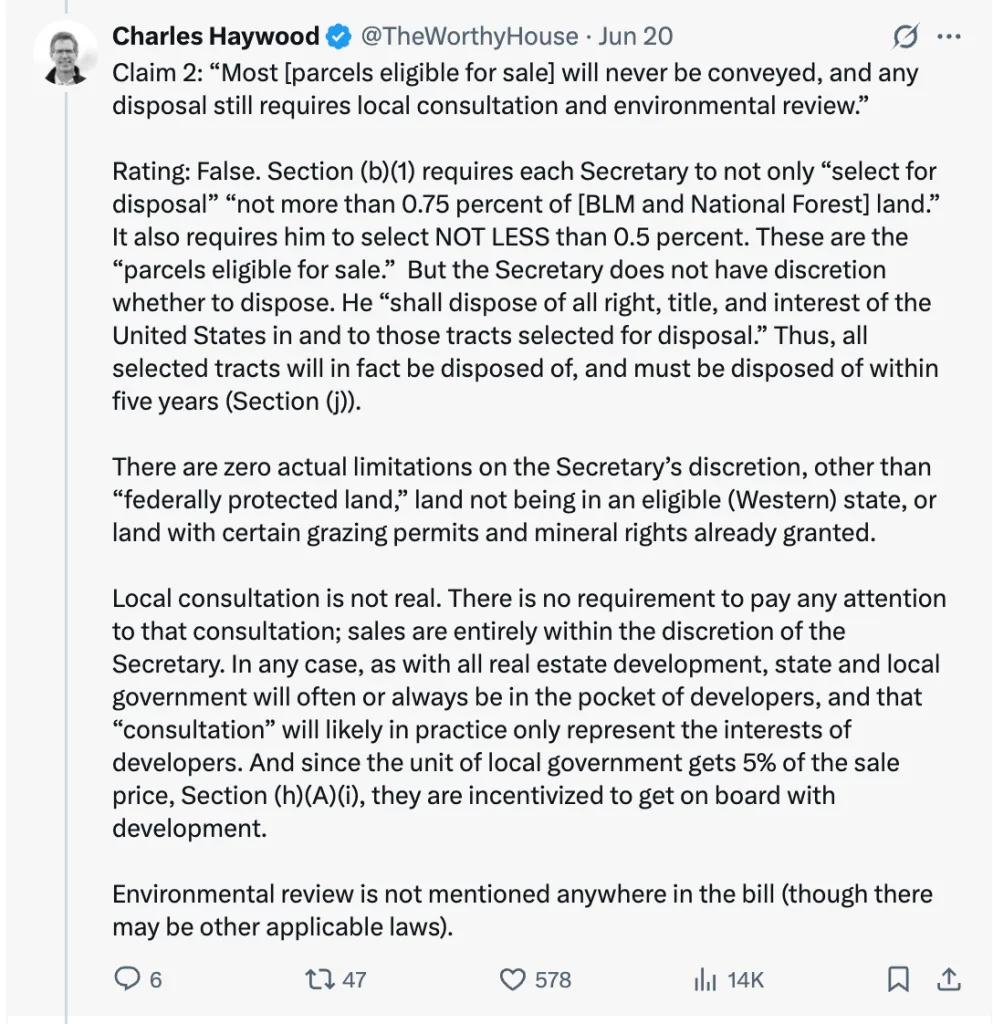Like the post with heart icon

[512, 980]
